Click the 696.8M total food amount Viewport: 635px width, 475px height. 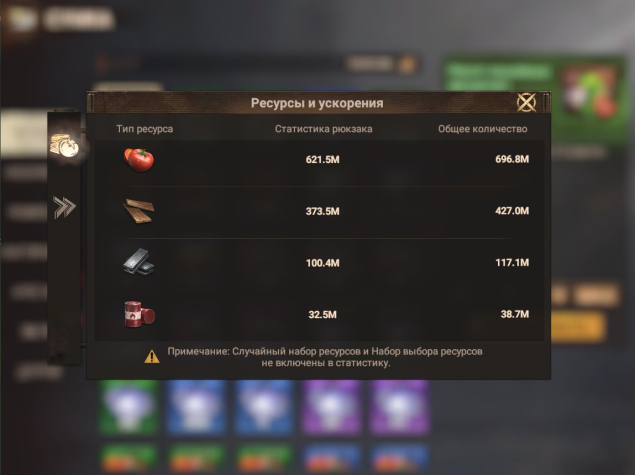pos(512,159)
